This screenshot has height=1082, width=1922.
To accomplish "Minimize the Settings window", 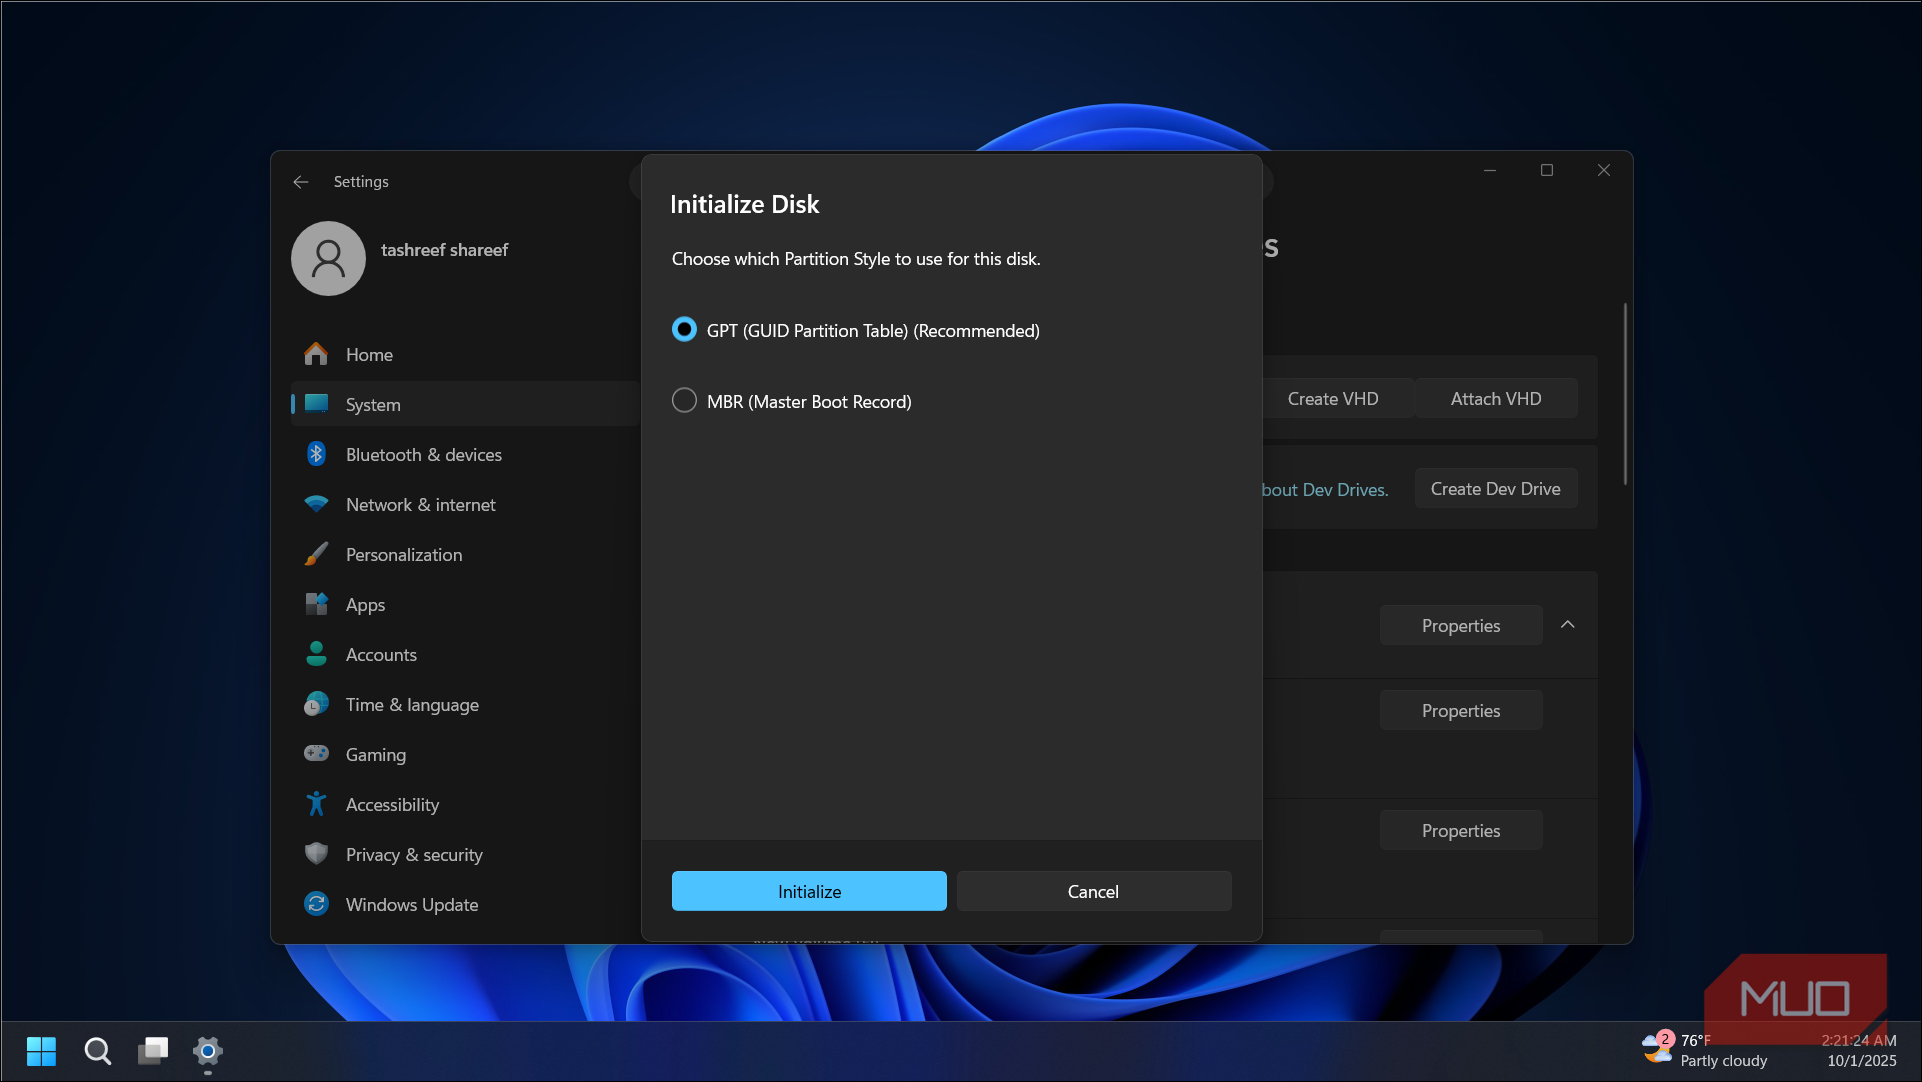I will coord(1490,170).
